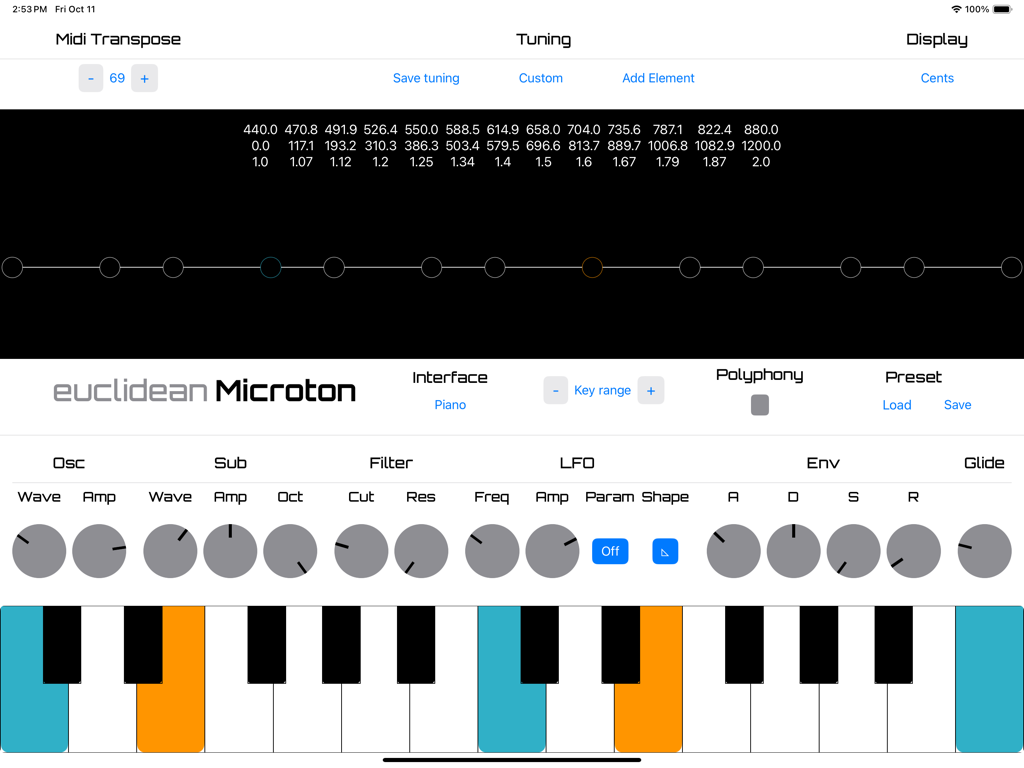Click Add Element to add a tuning element
The image size is (1024, 768).
coord(658,77)
